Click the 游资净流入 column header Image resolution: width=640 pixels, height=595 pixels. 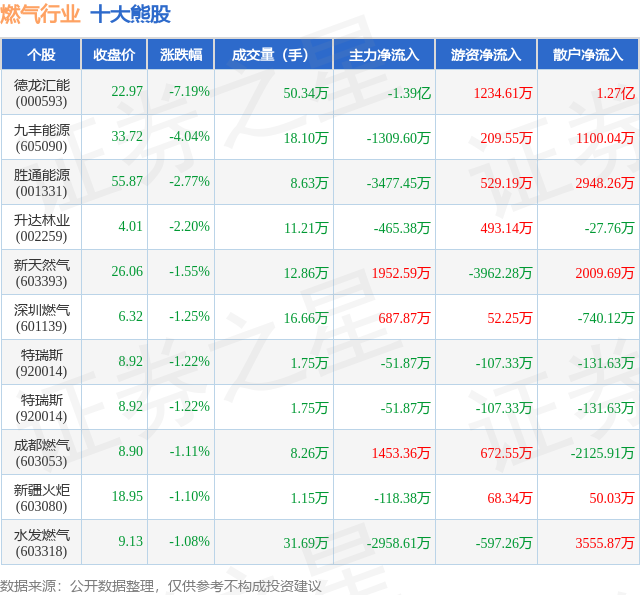click(x=486, y=54)
